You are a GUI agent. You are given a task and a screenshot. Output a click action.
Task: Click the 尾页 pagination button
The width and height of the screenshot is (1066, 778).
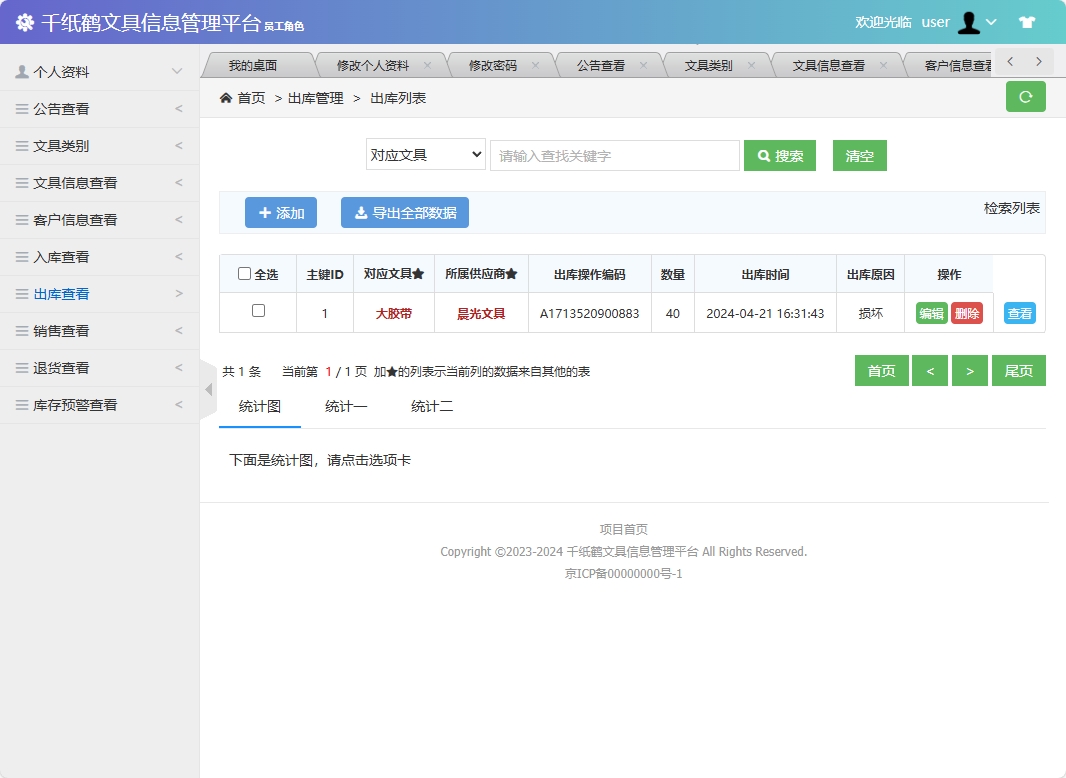point(1019,370)
